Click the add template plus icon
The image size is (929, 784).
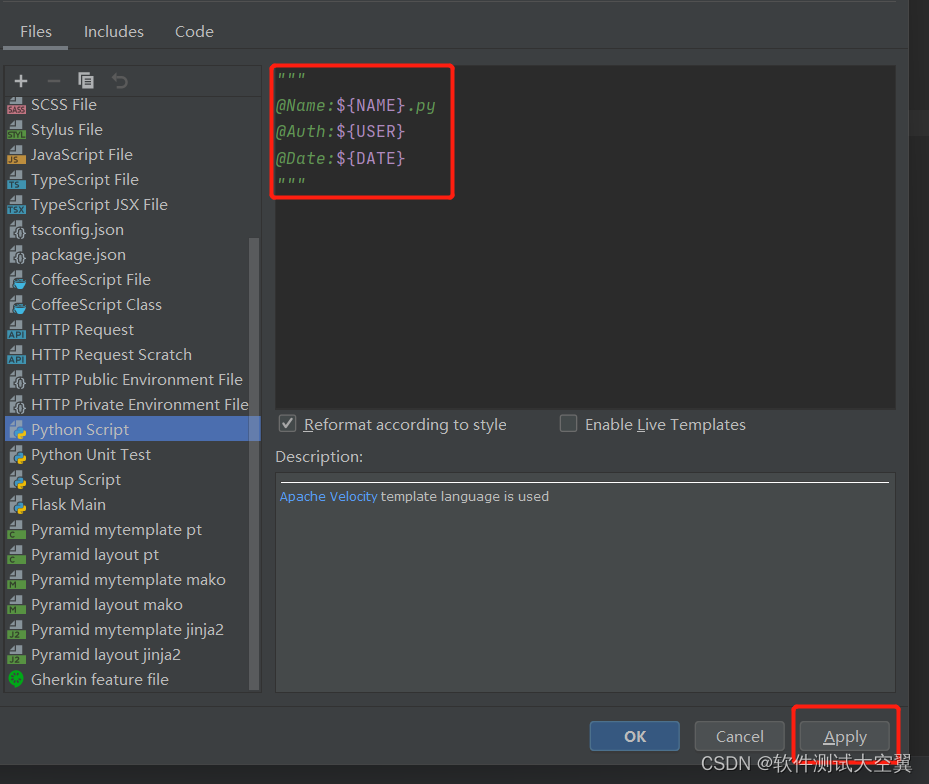21,81
